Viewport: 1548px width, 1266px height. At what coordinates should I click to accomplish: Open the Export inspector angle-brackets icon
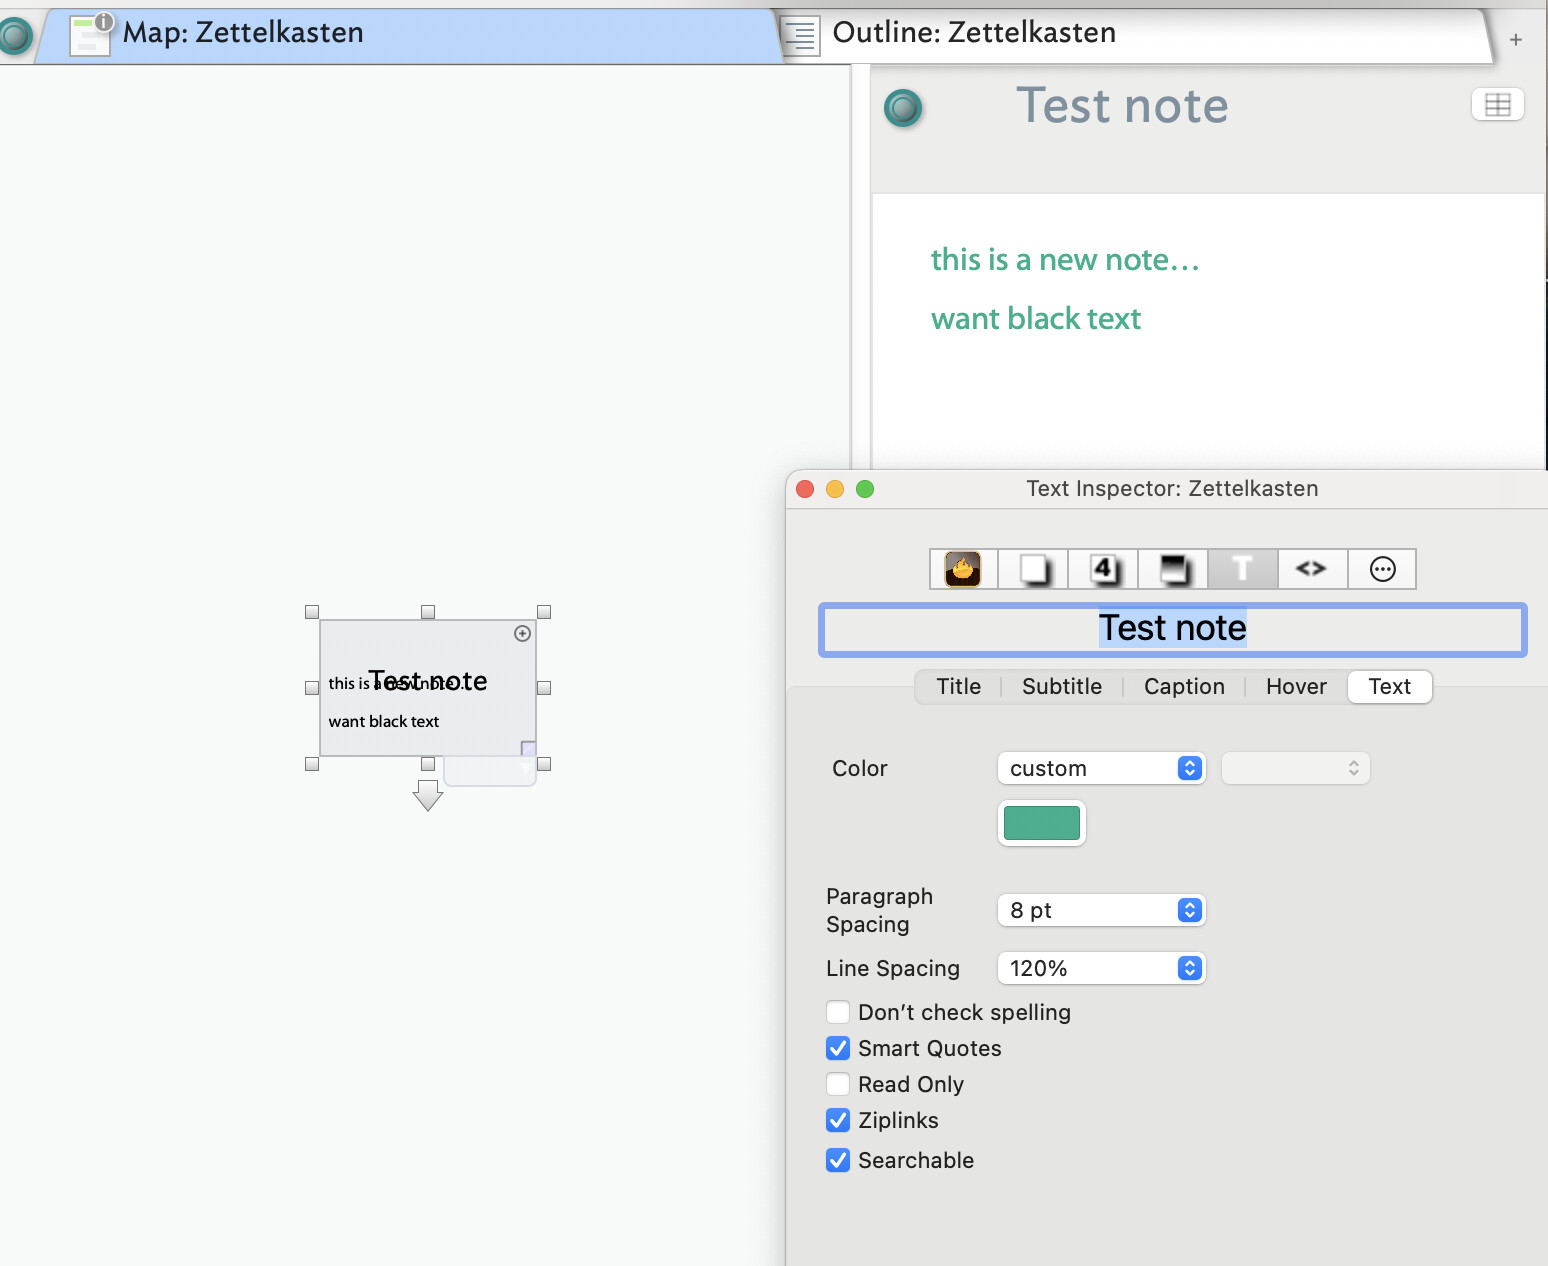point(1311,569)
